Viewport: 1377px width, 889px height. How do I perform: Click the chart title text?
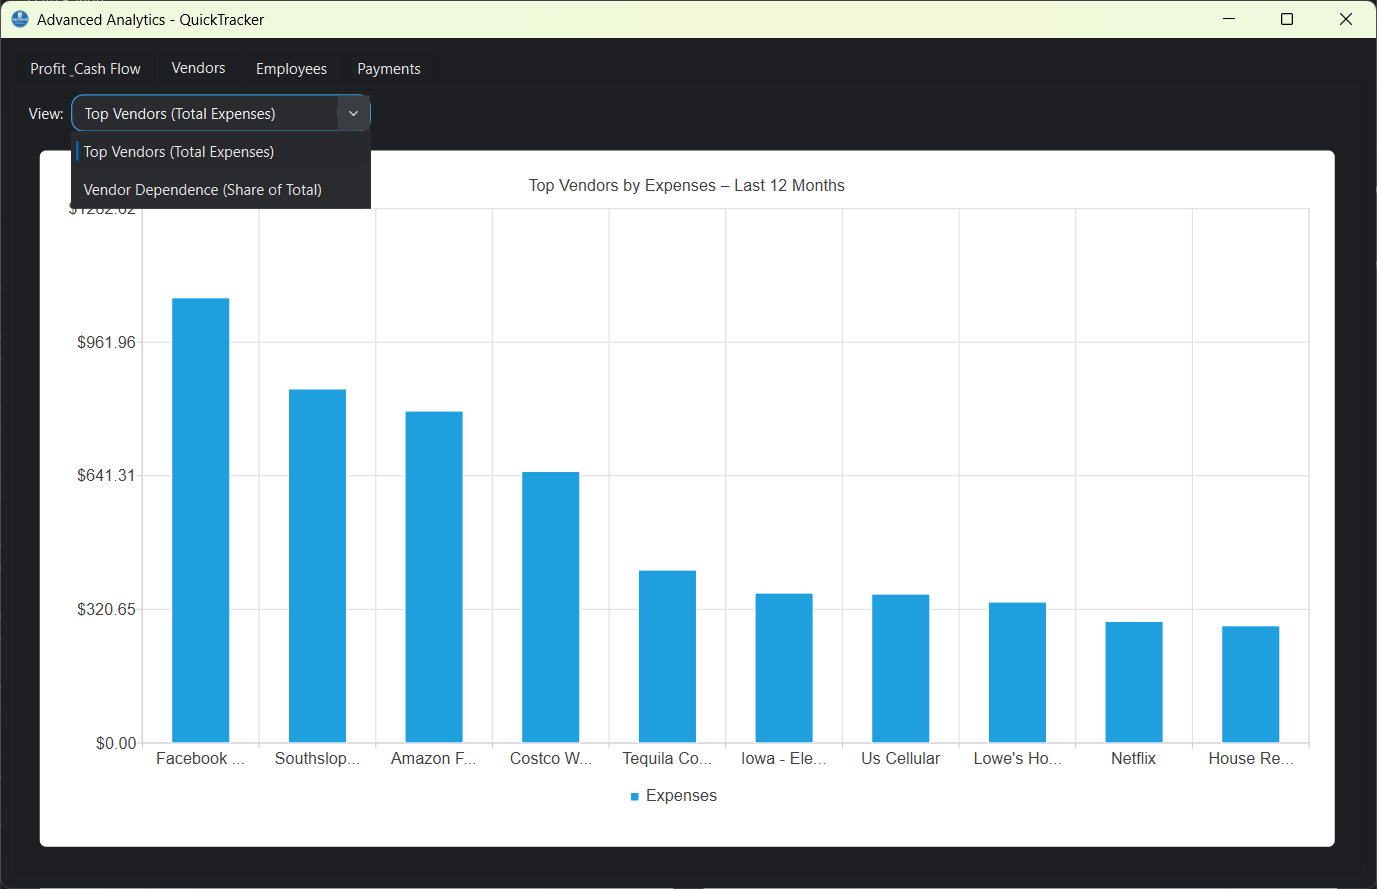(686, 185)
